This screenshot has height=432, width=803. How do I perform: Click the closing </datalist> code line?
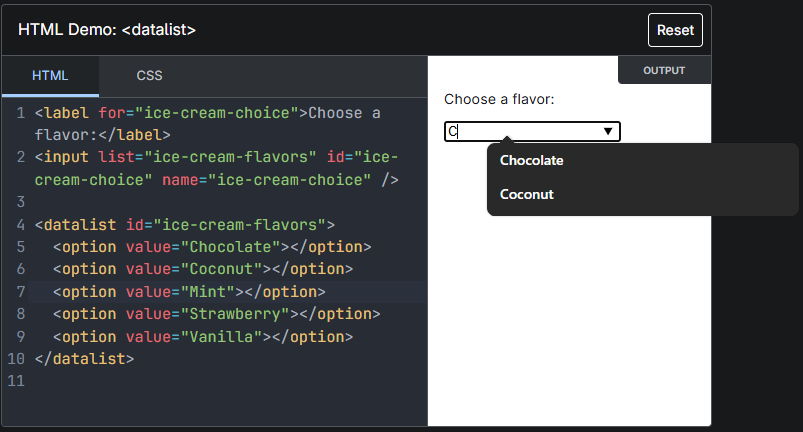pyautogui.click(x=84, y=359)
